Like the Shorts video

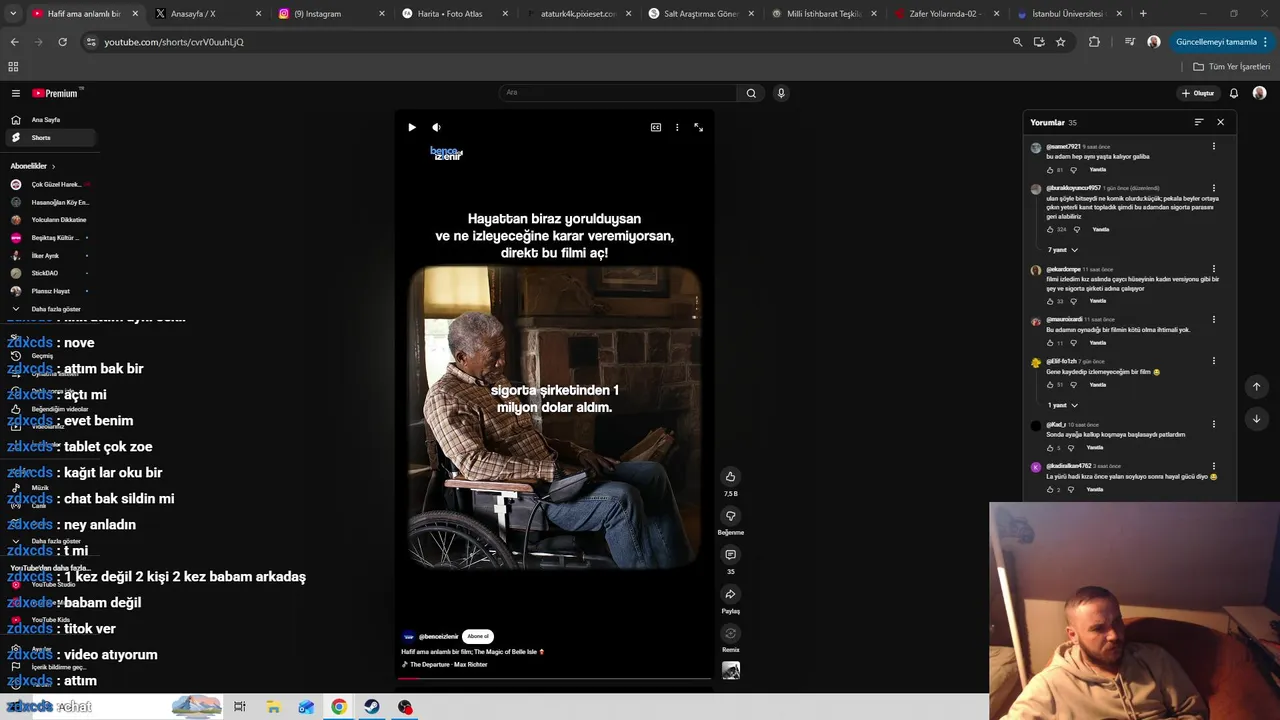pos(730,477)
